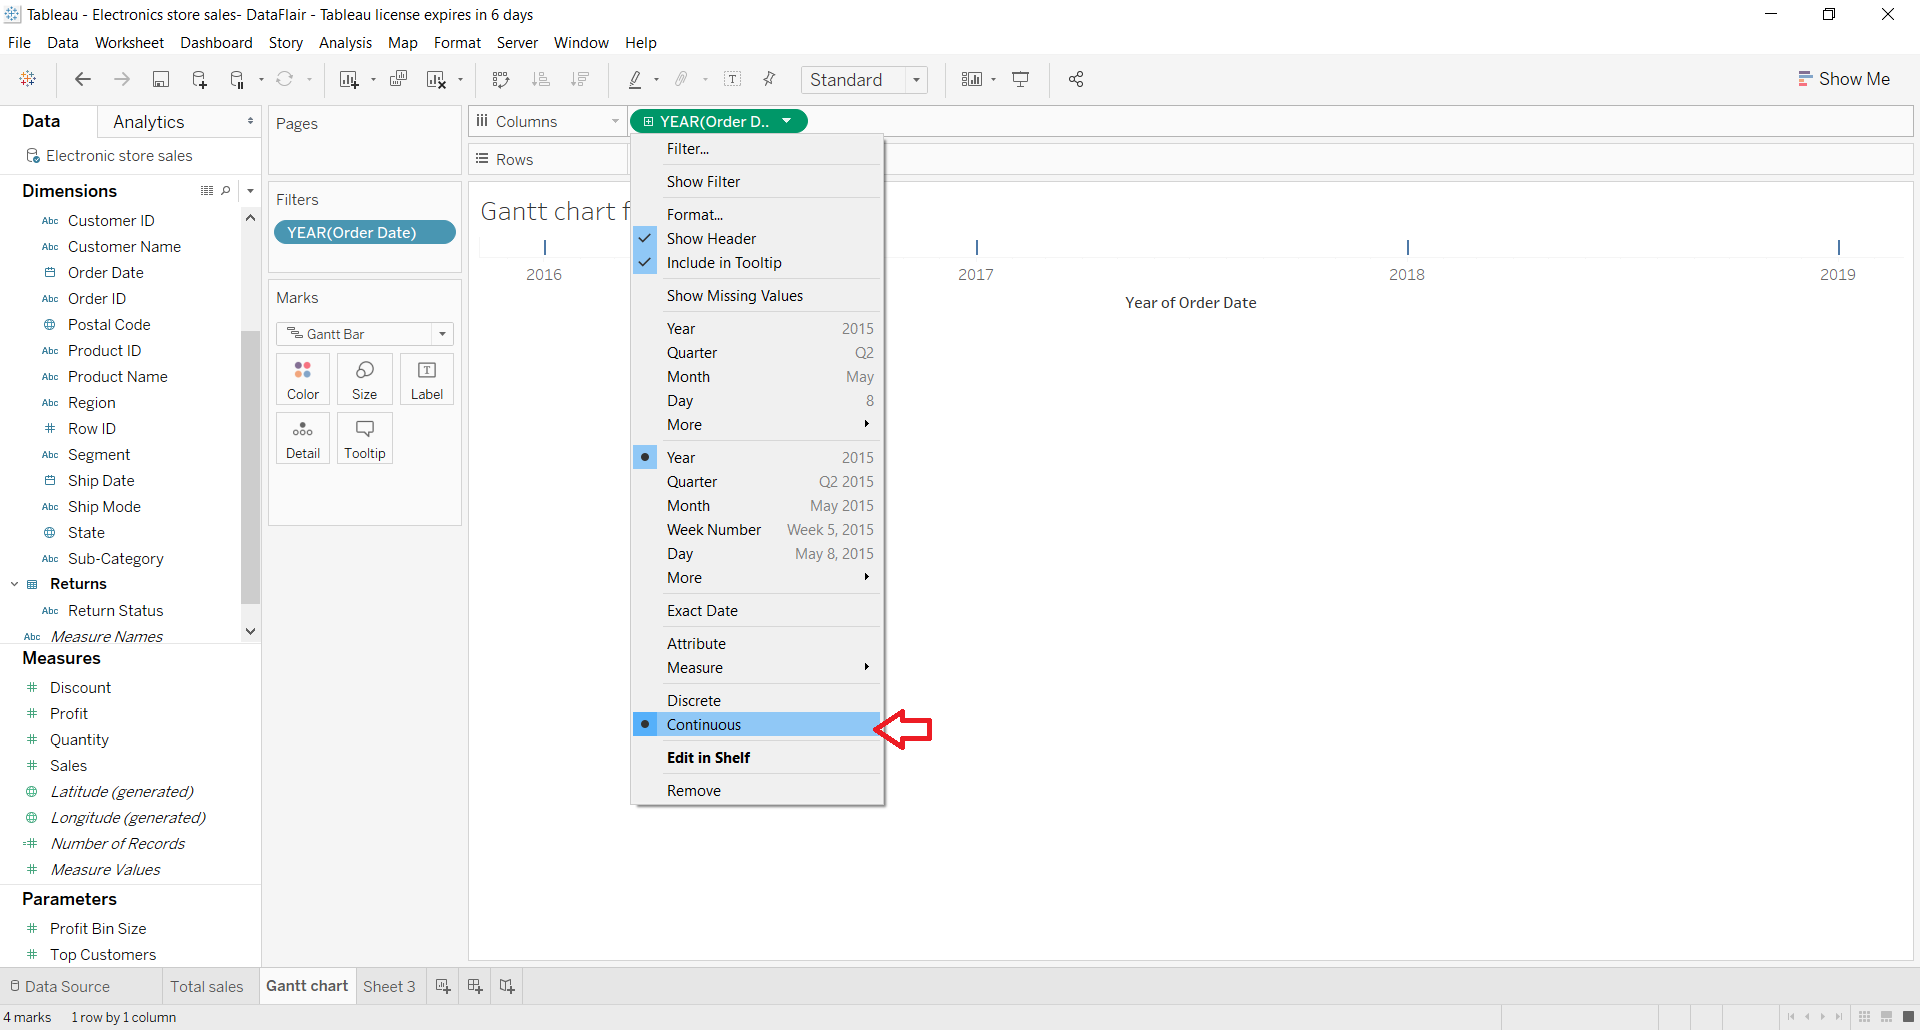
Task: Switch to the Total sales tab
Action: point(207,986)
